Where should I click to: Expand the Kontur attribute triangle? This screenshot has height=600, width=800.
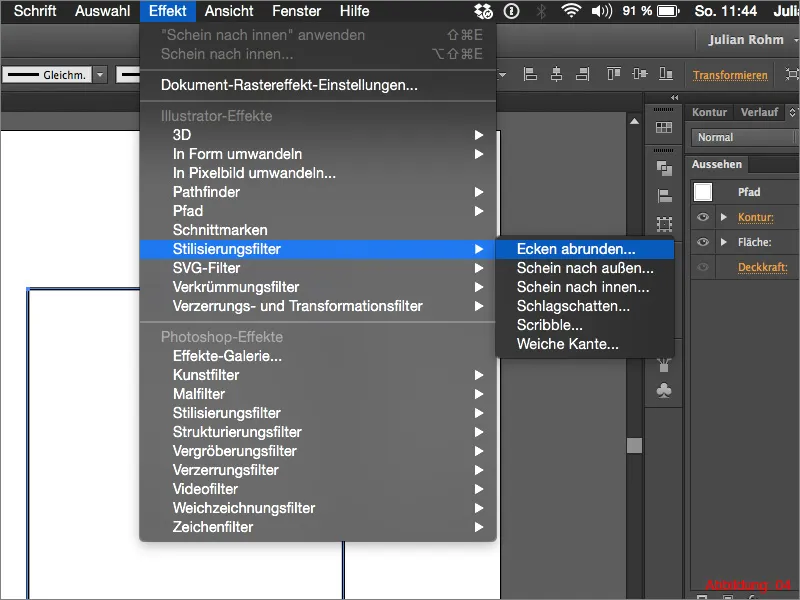[x=723, y=217]
